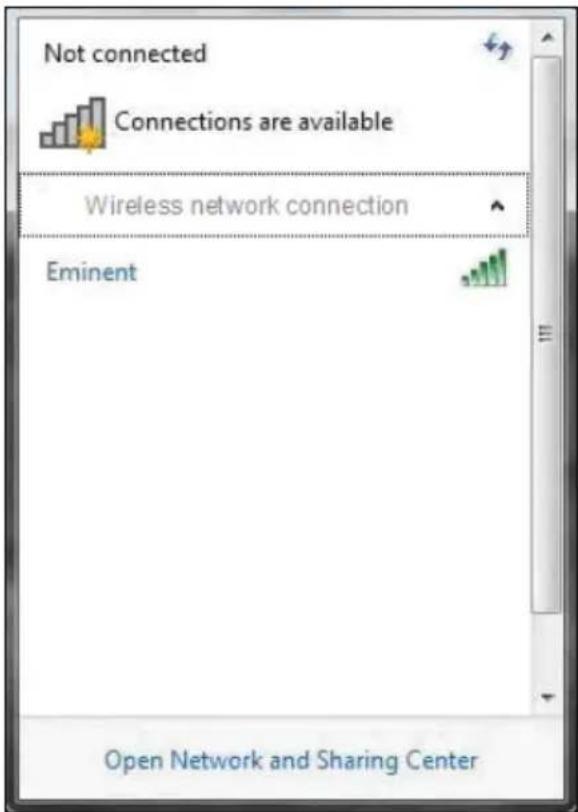Click the green signal bars next to Eminent
Screen dimensions: 578x812
click(x=485, y=268)
